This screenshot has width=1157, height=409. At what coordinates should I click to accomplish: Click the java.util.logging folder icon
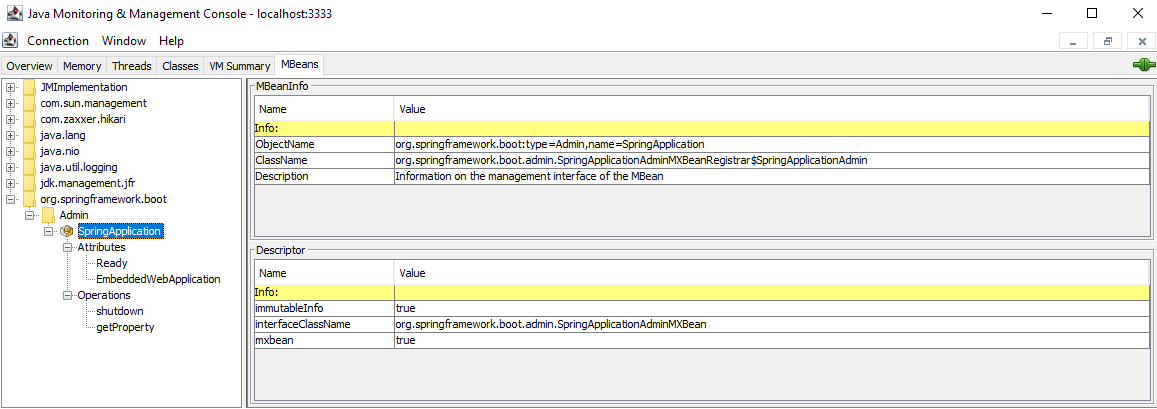click(x=30, y=167)
